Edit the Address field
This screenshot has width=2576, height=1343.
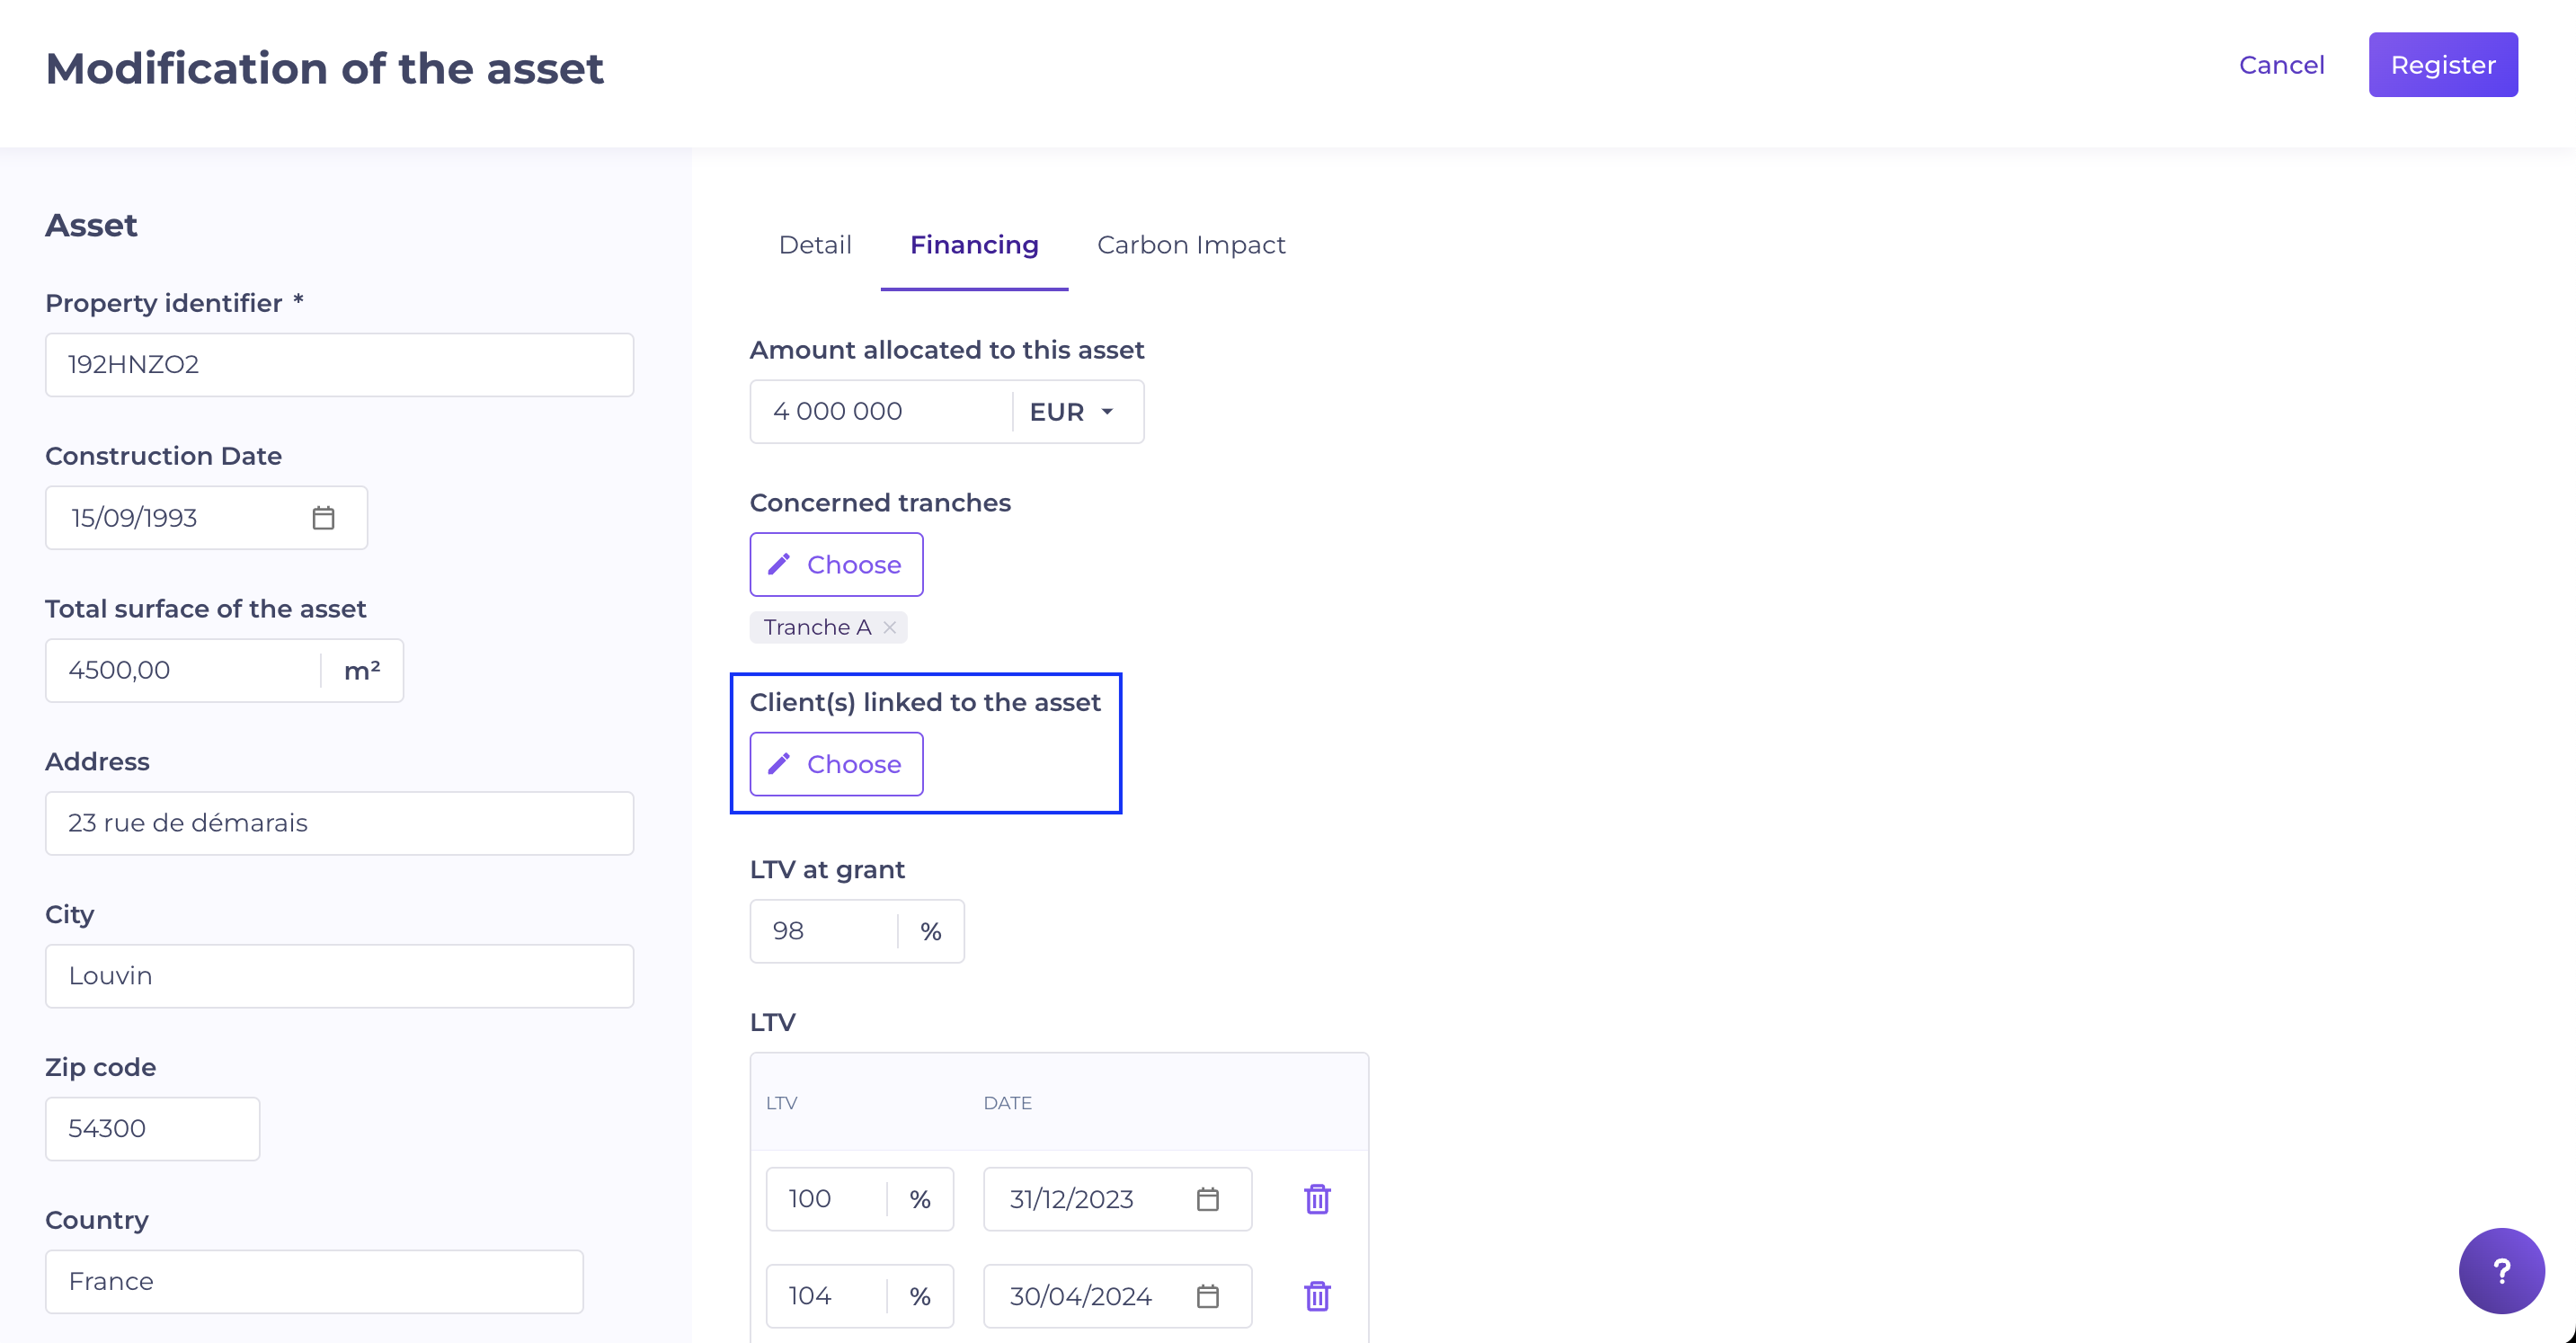click(x=339, y=824)
